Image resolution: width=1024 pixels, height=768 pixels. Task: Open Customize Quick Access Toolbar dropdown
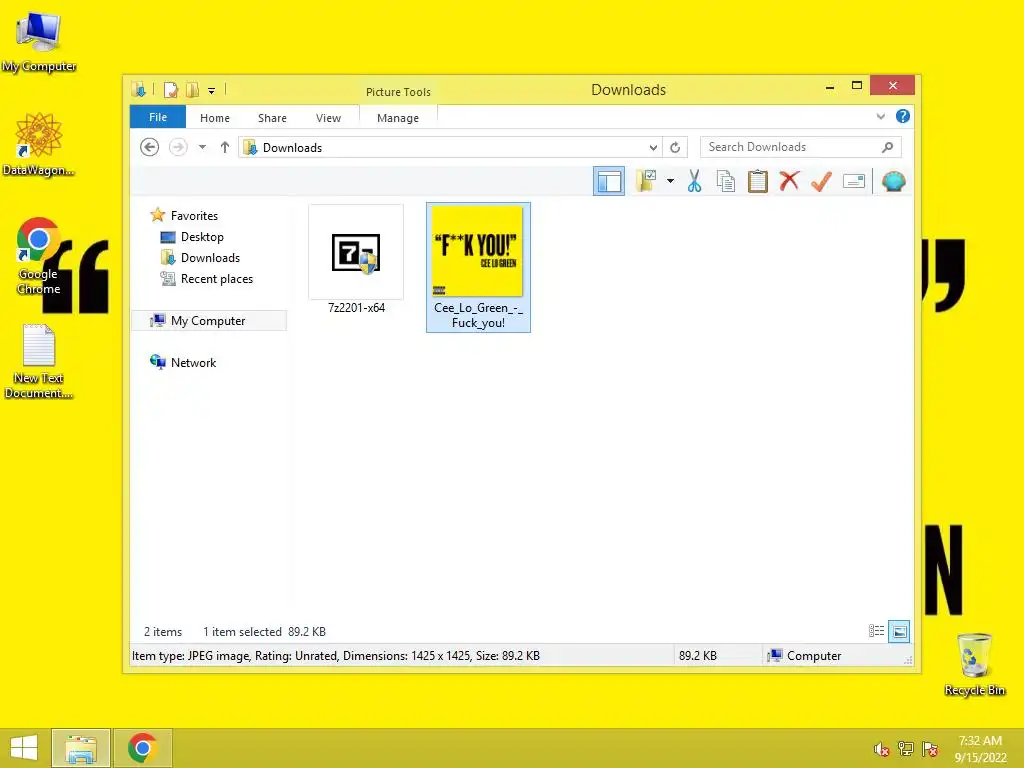pyautogui.click(x=212, y=91)
